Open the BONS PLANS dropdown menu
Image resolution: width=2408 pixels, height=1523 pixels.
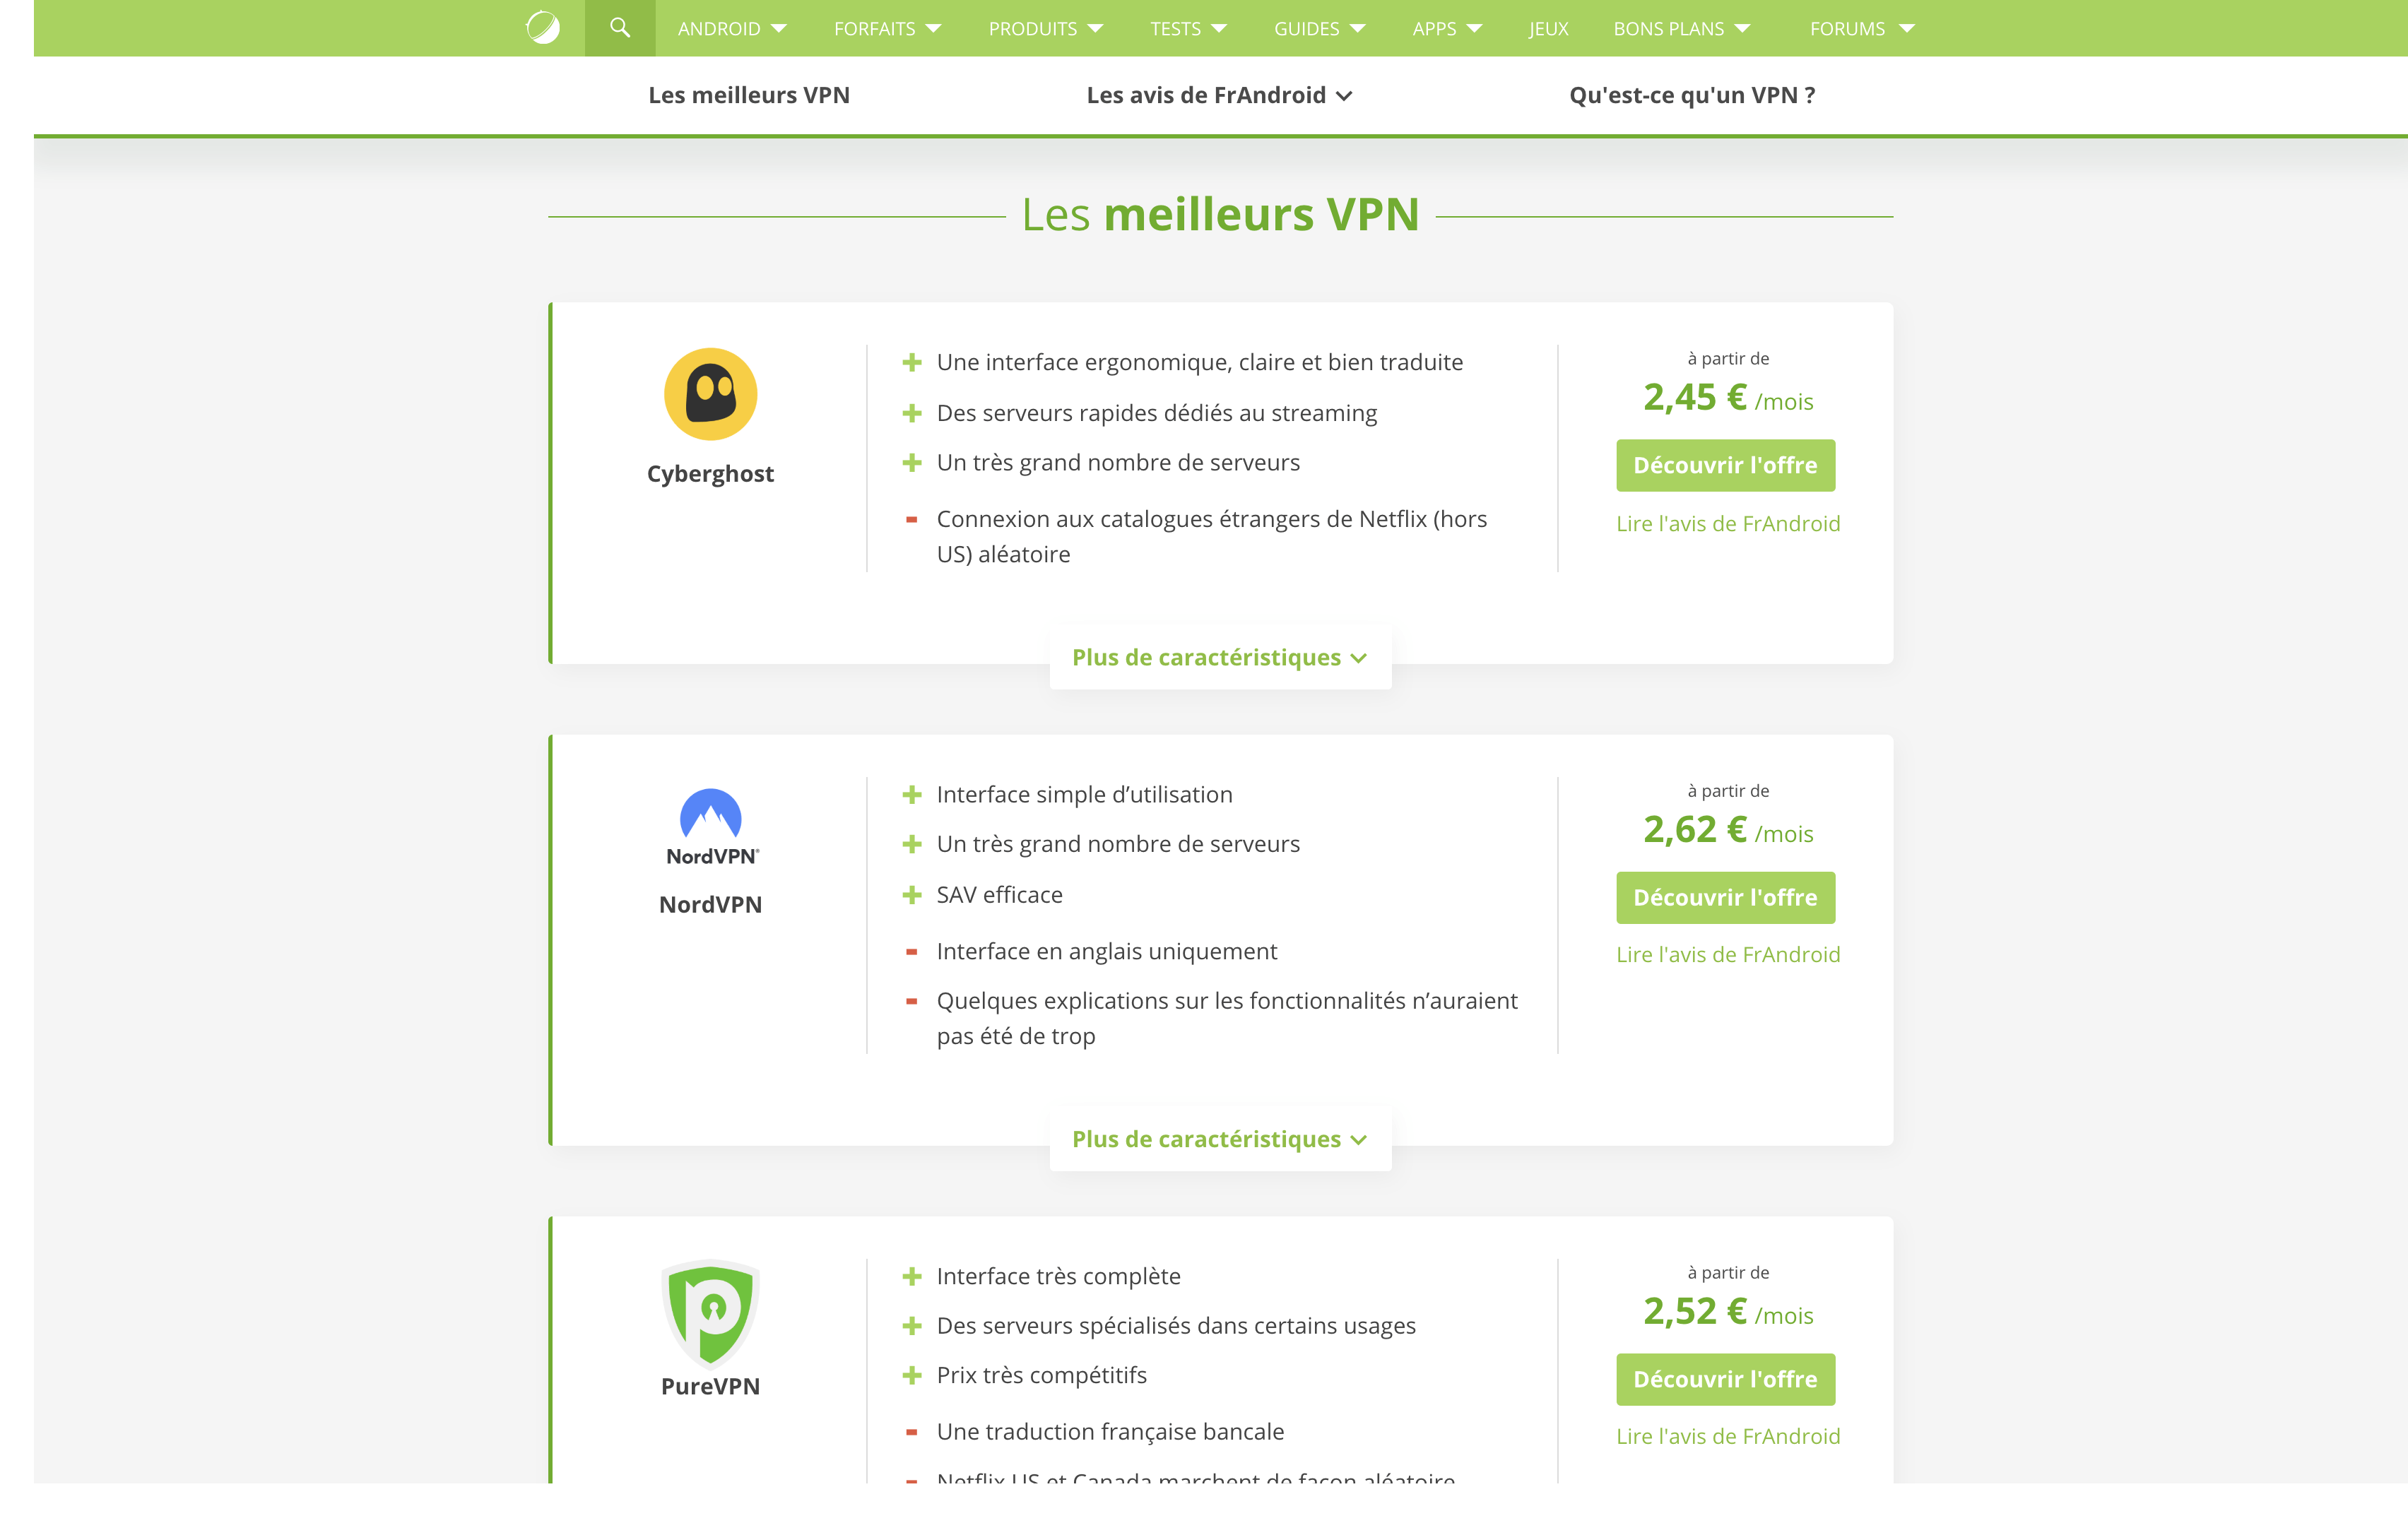tap(1682, 29)
